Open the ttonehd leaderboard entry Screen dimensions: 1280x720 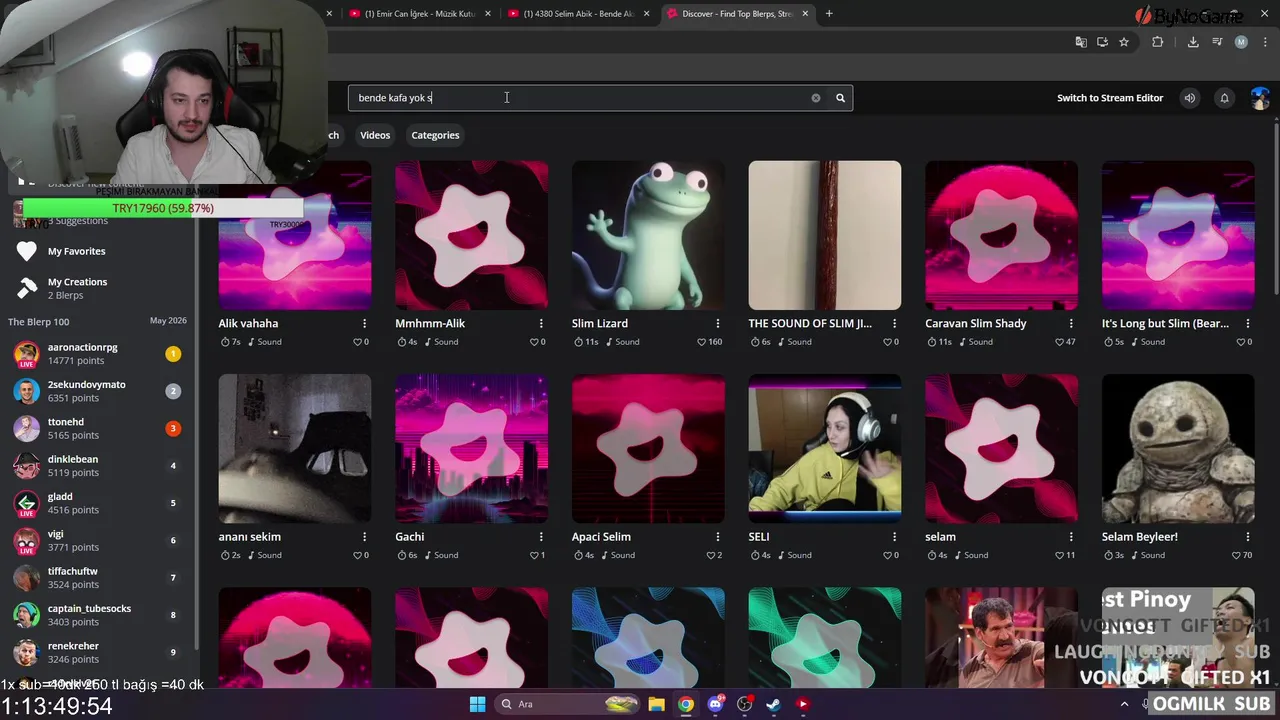(97, 429)
